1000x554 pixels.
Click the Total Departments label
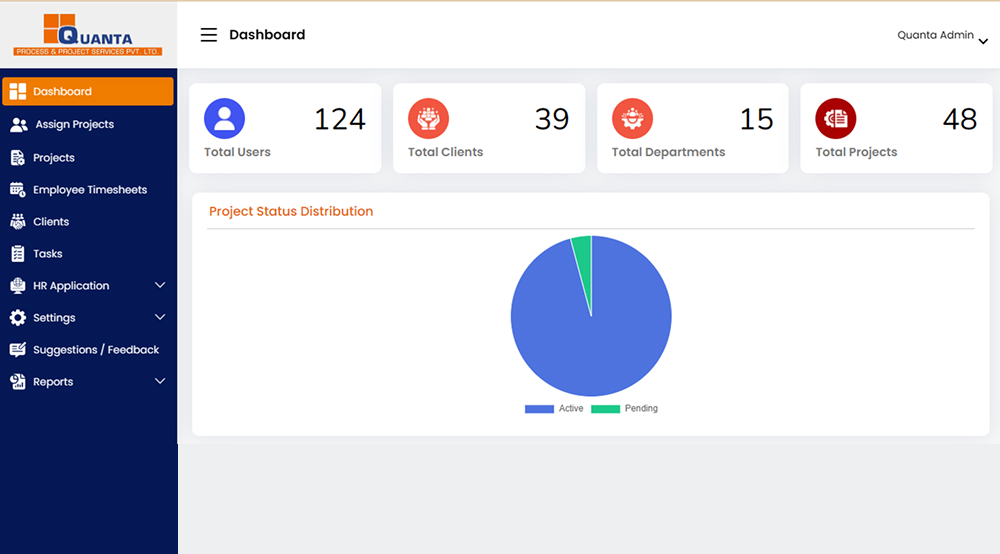[x=668, y=152]
